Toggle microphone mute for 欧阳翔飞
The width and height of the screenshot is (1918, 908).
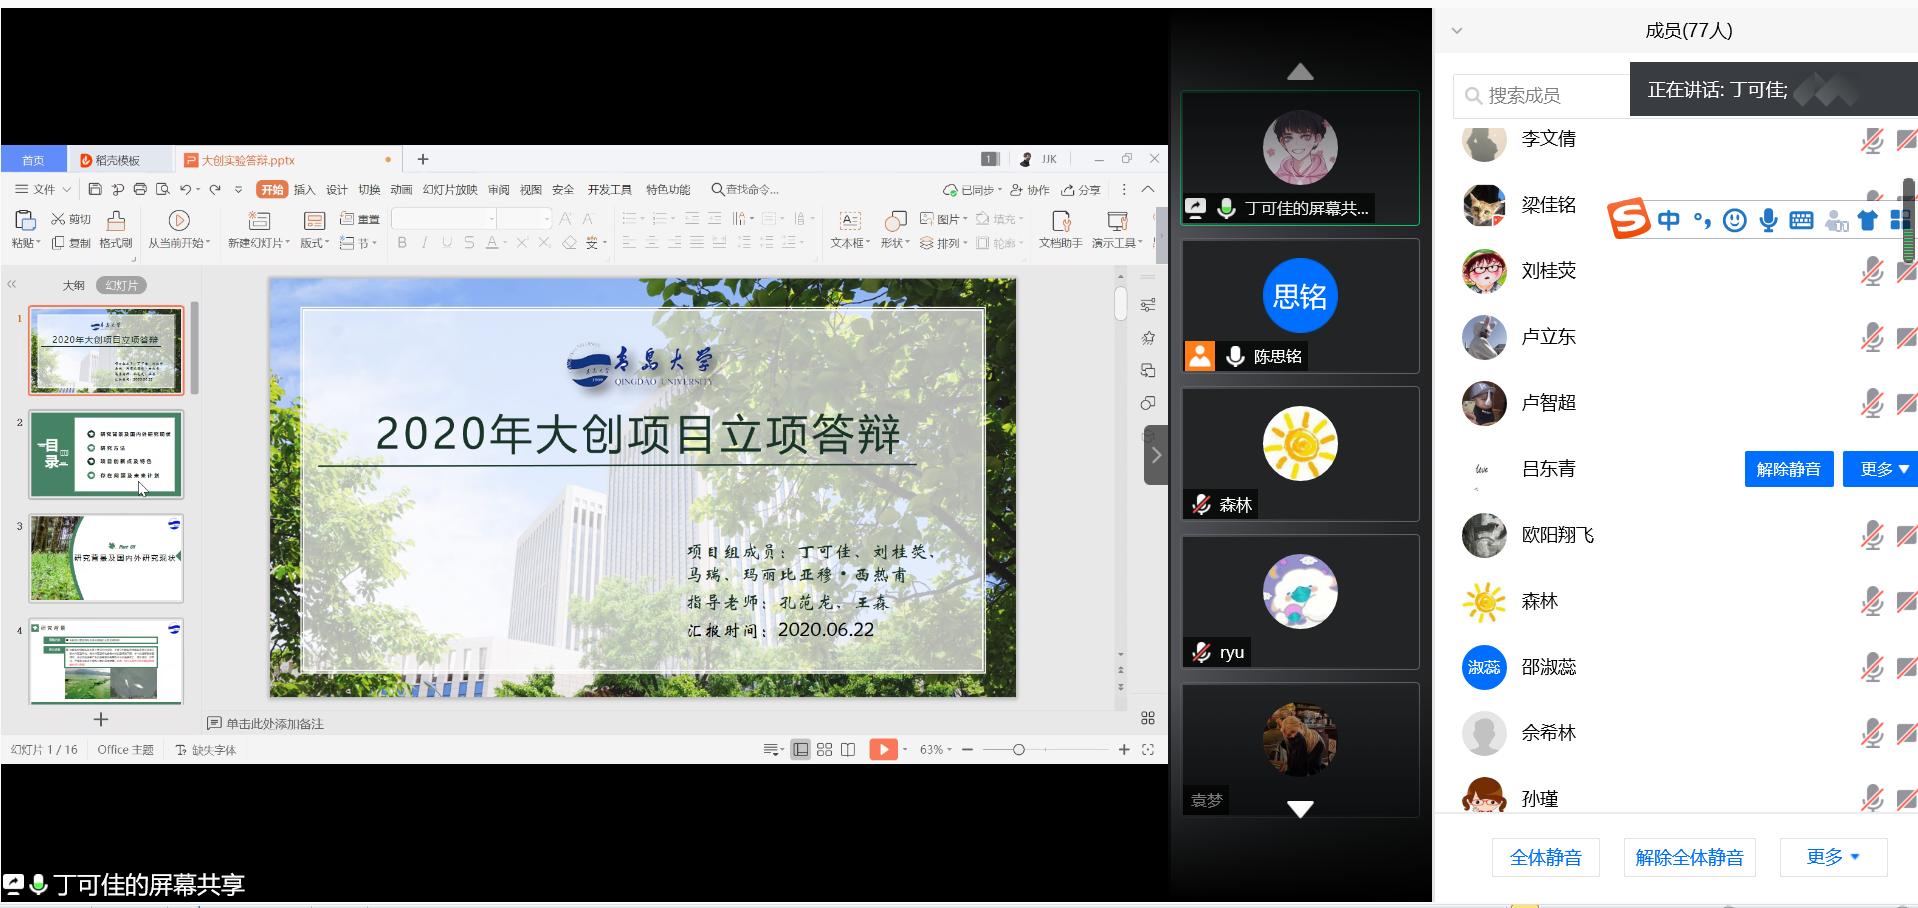point(1871,536)
